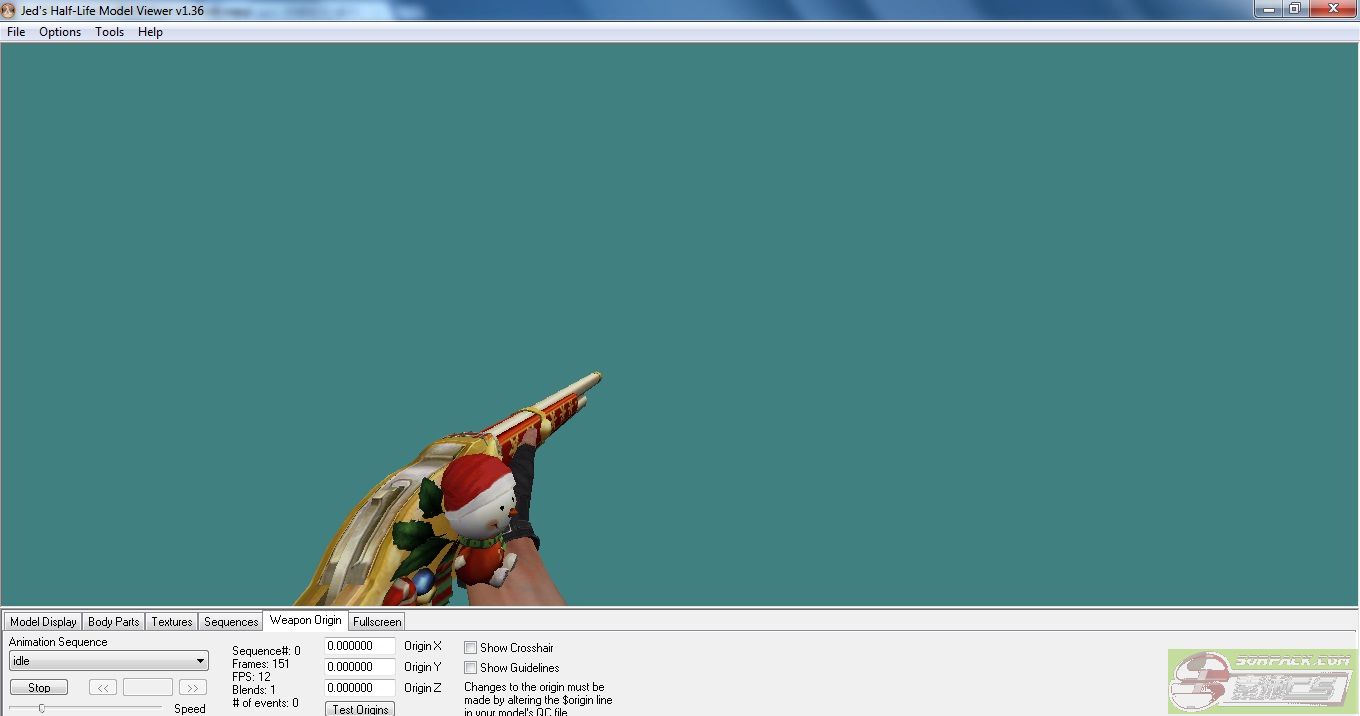Open the Help menu

(150, 32)
